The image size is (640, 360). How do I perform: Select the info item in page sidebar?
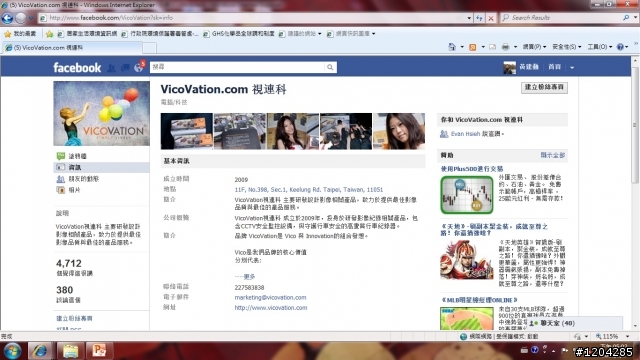(101, 167)
